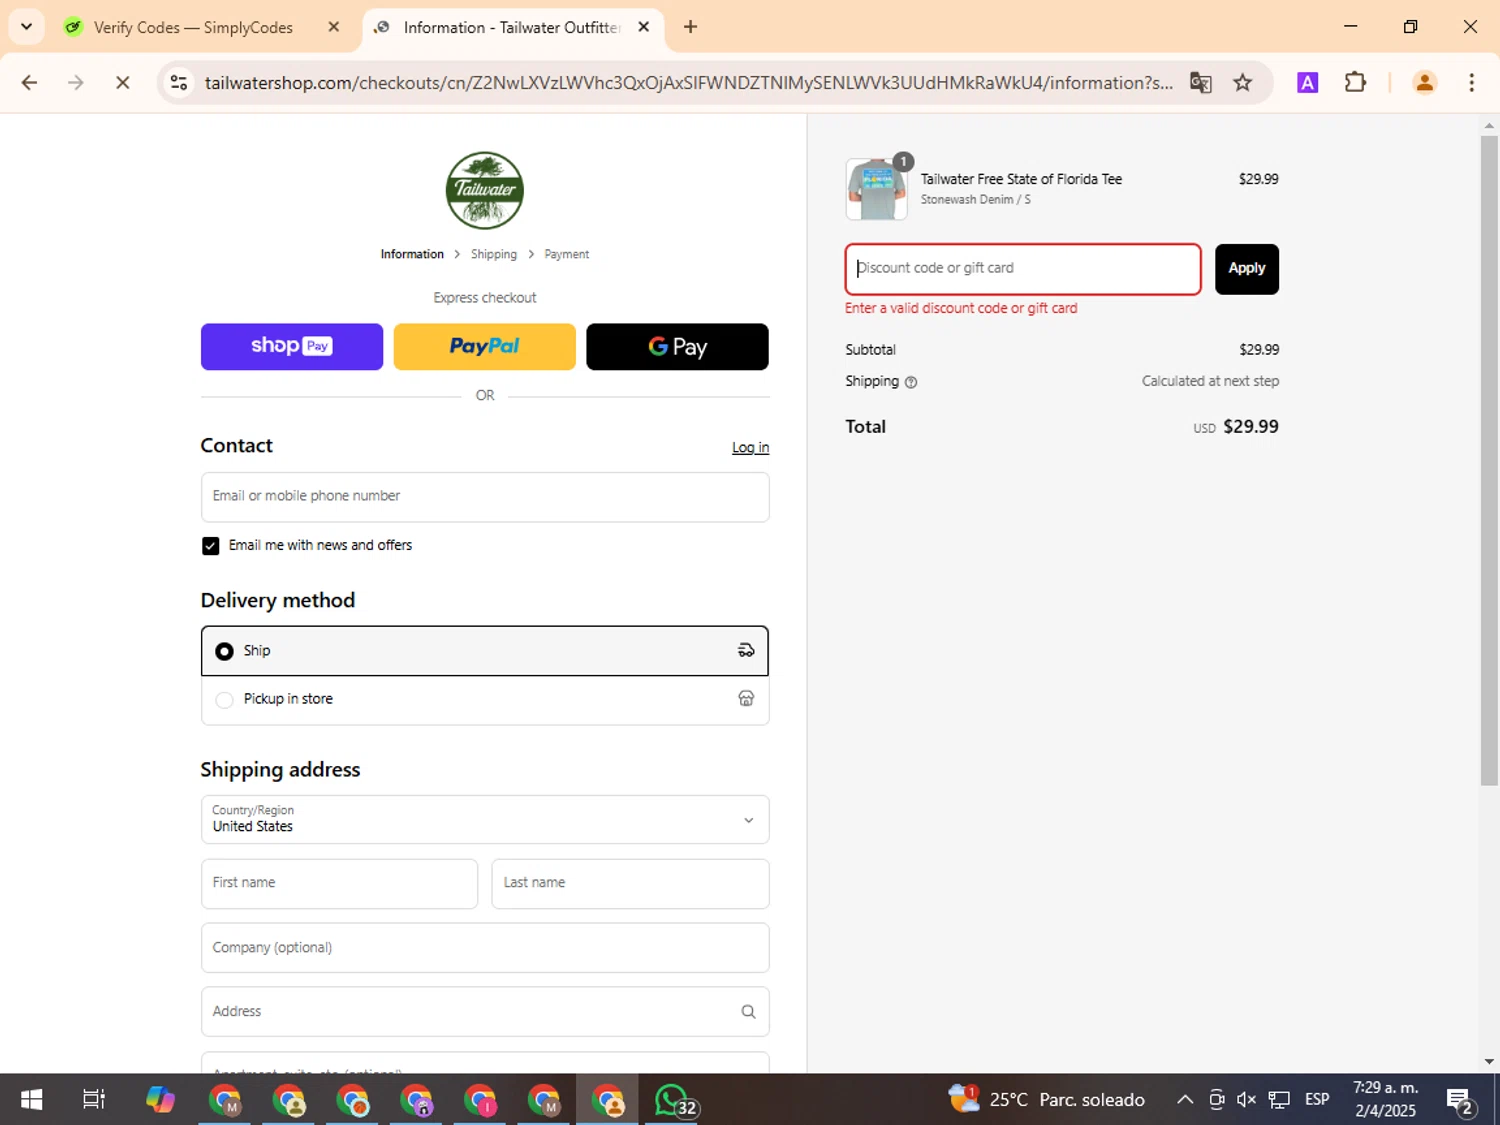Click the Florida Tee product thumbnail
Screen dimensions: 1500x1125
[876, 189]
